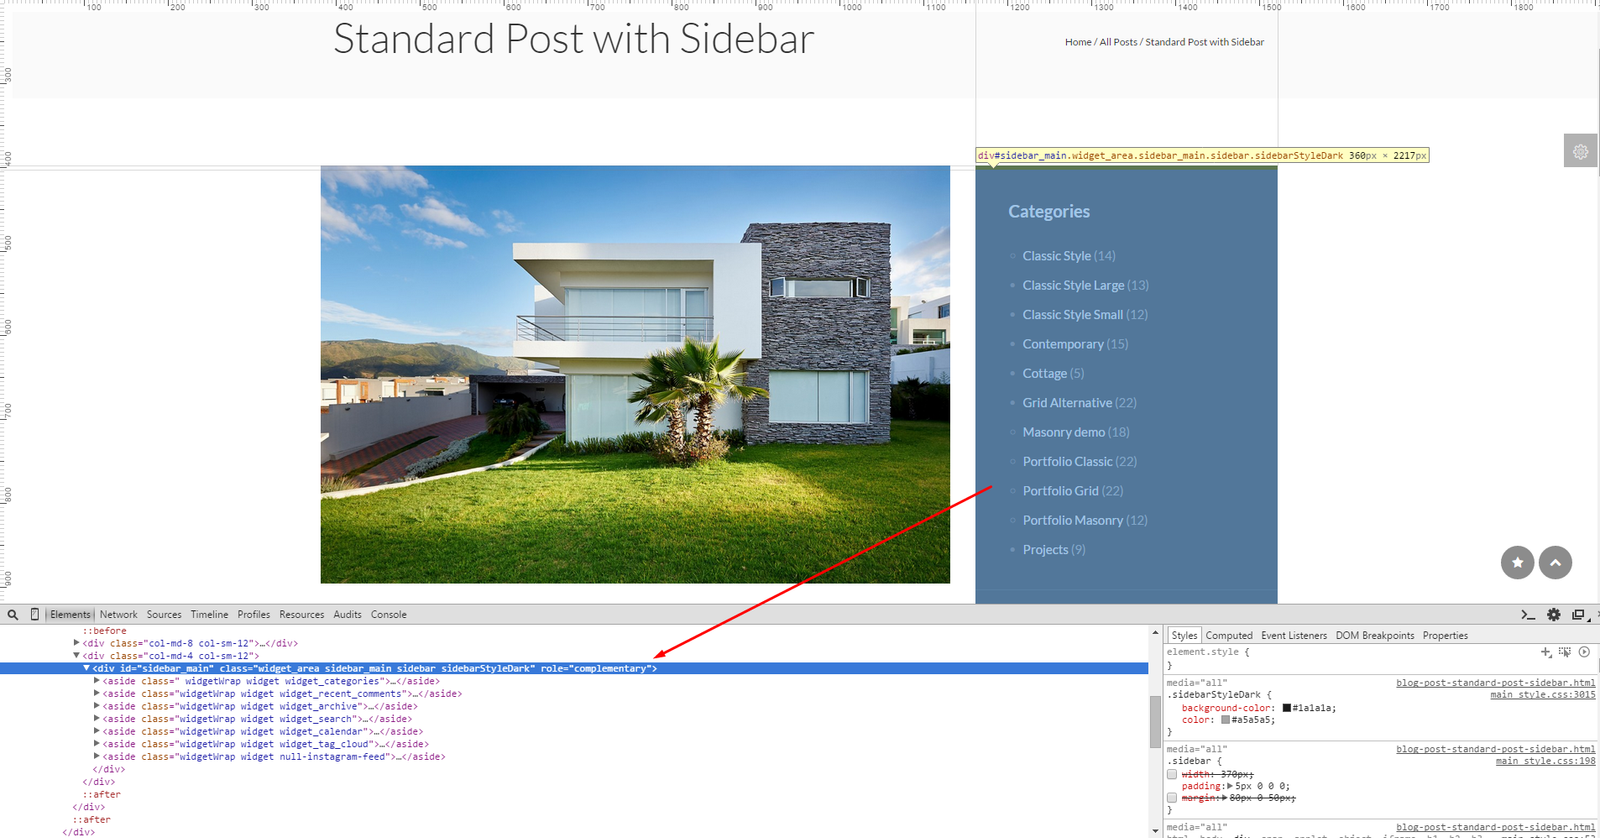Expand the widget_categories aside node

click(97, 681)
